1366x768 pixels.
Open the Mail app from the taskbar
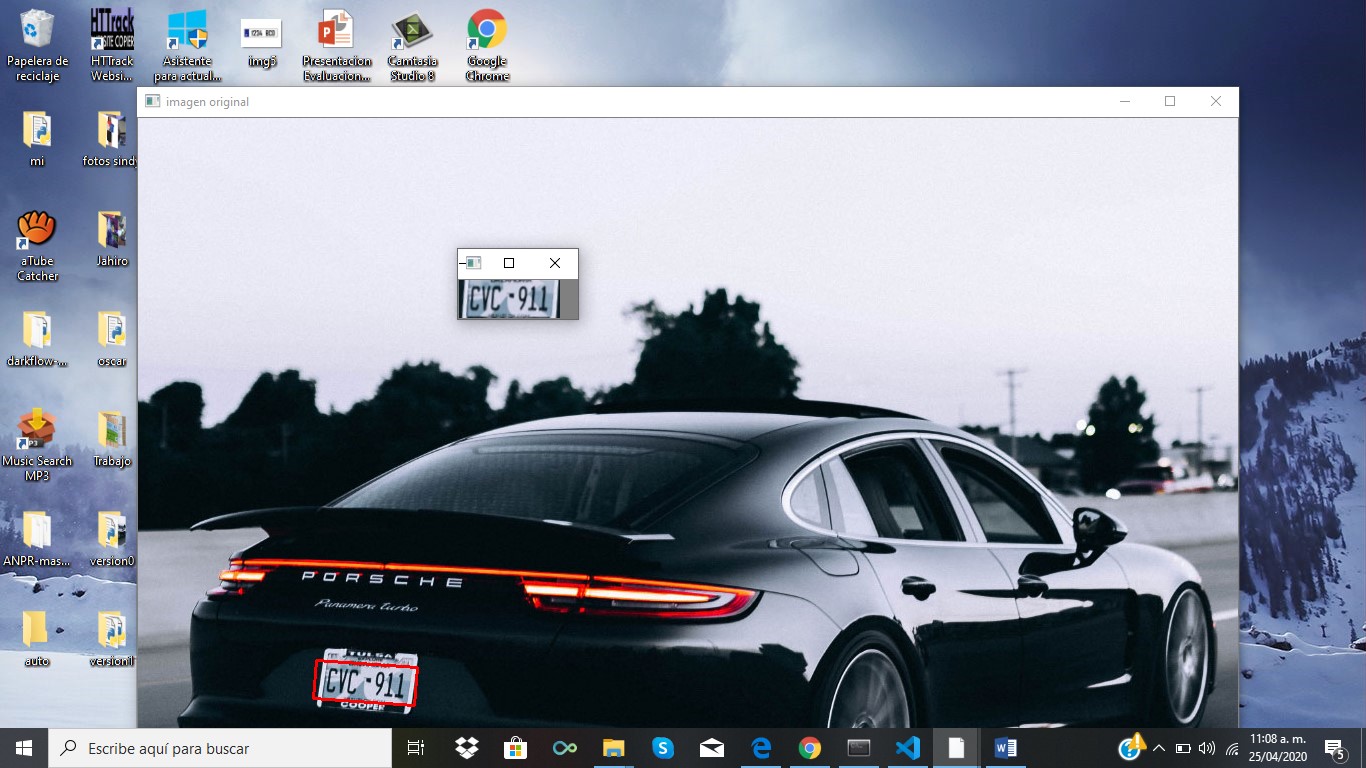pos(711,748)
